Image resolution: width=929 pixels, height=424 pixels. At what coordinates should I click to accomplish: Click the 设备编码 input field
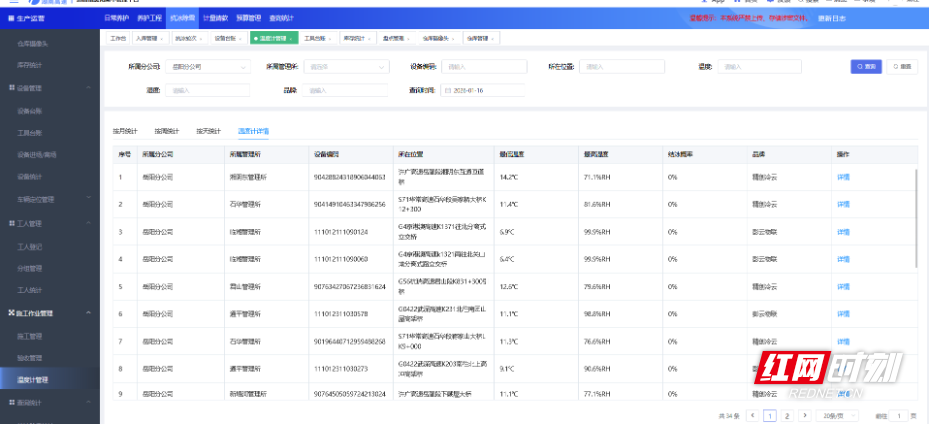(485, 68)
